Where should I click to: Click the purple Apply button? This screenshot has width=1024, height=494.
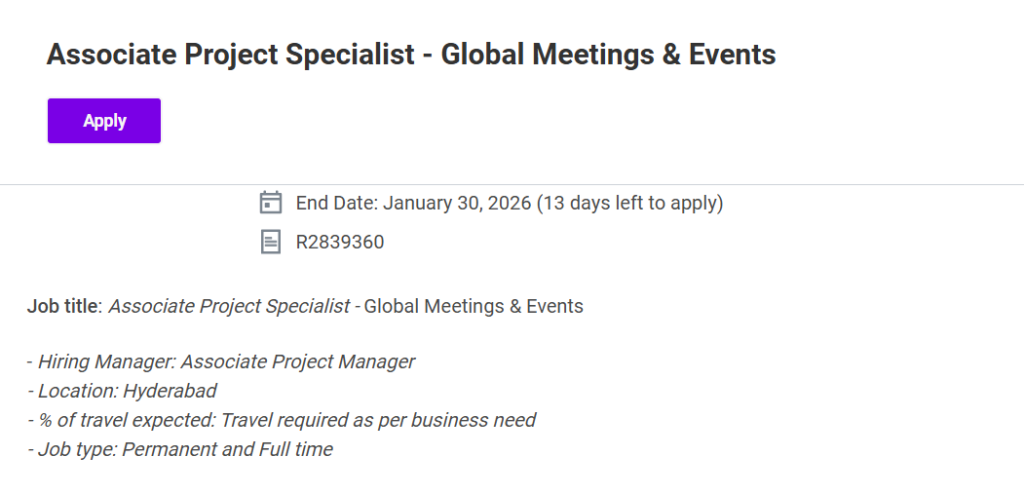point(104,121)
